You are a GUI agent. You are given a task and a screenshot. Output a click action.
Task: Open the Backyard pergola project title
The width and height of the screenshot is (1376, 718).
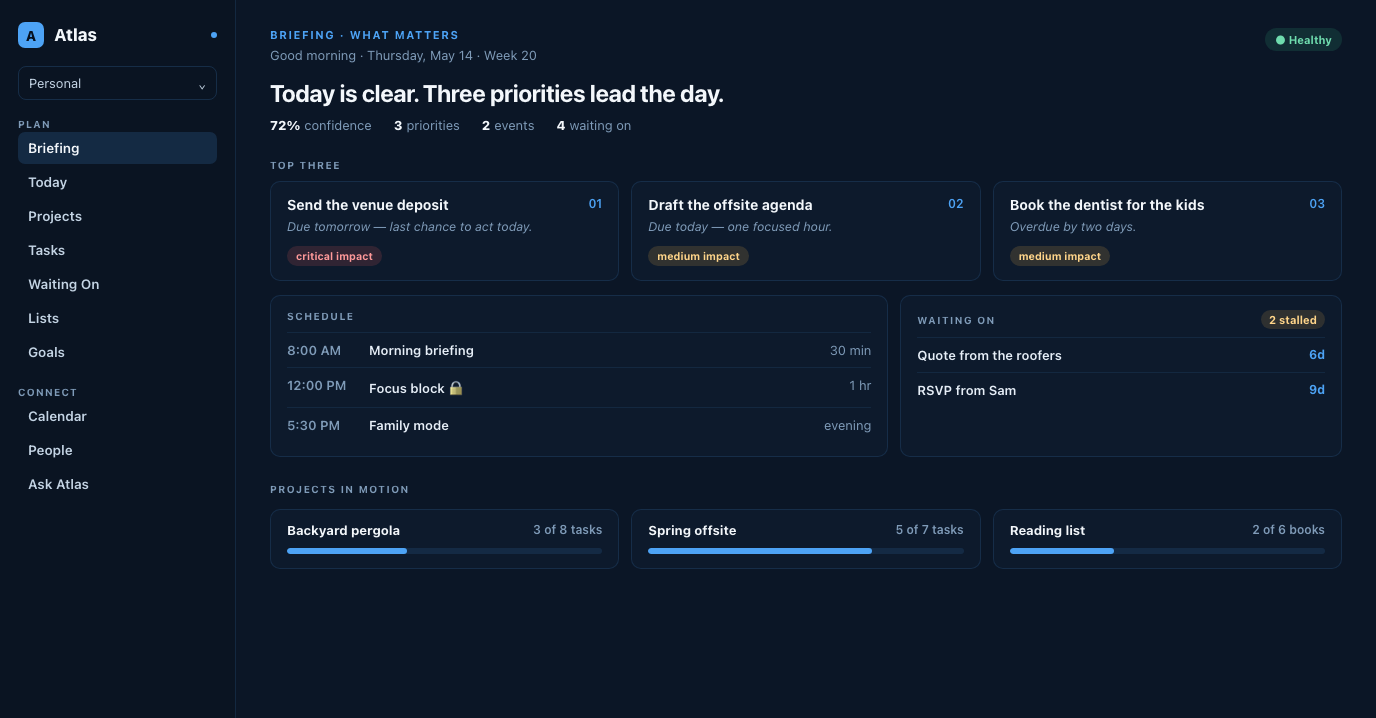coord(343,530)
